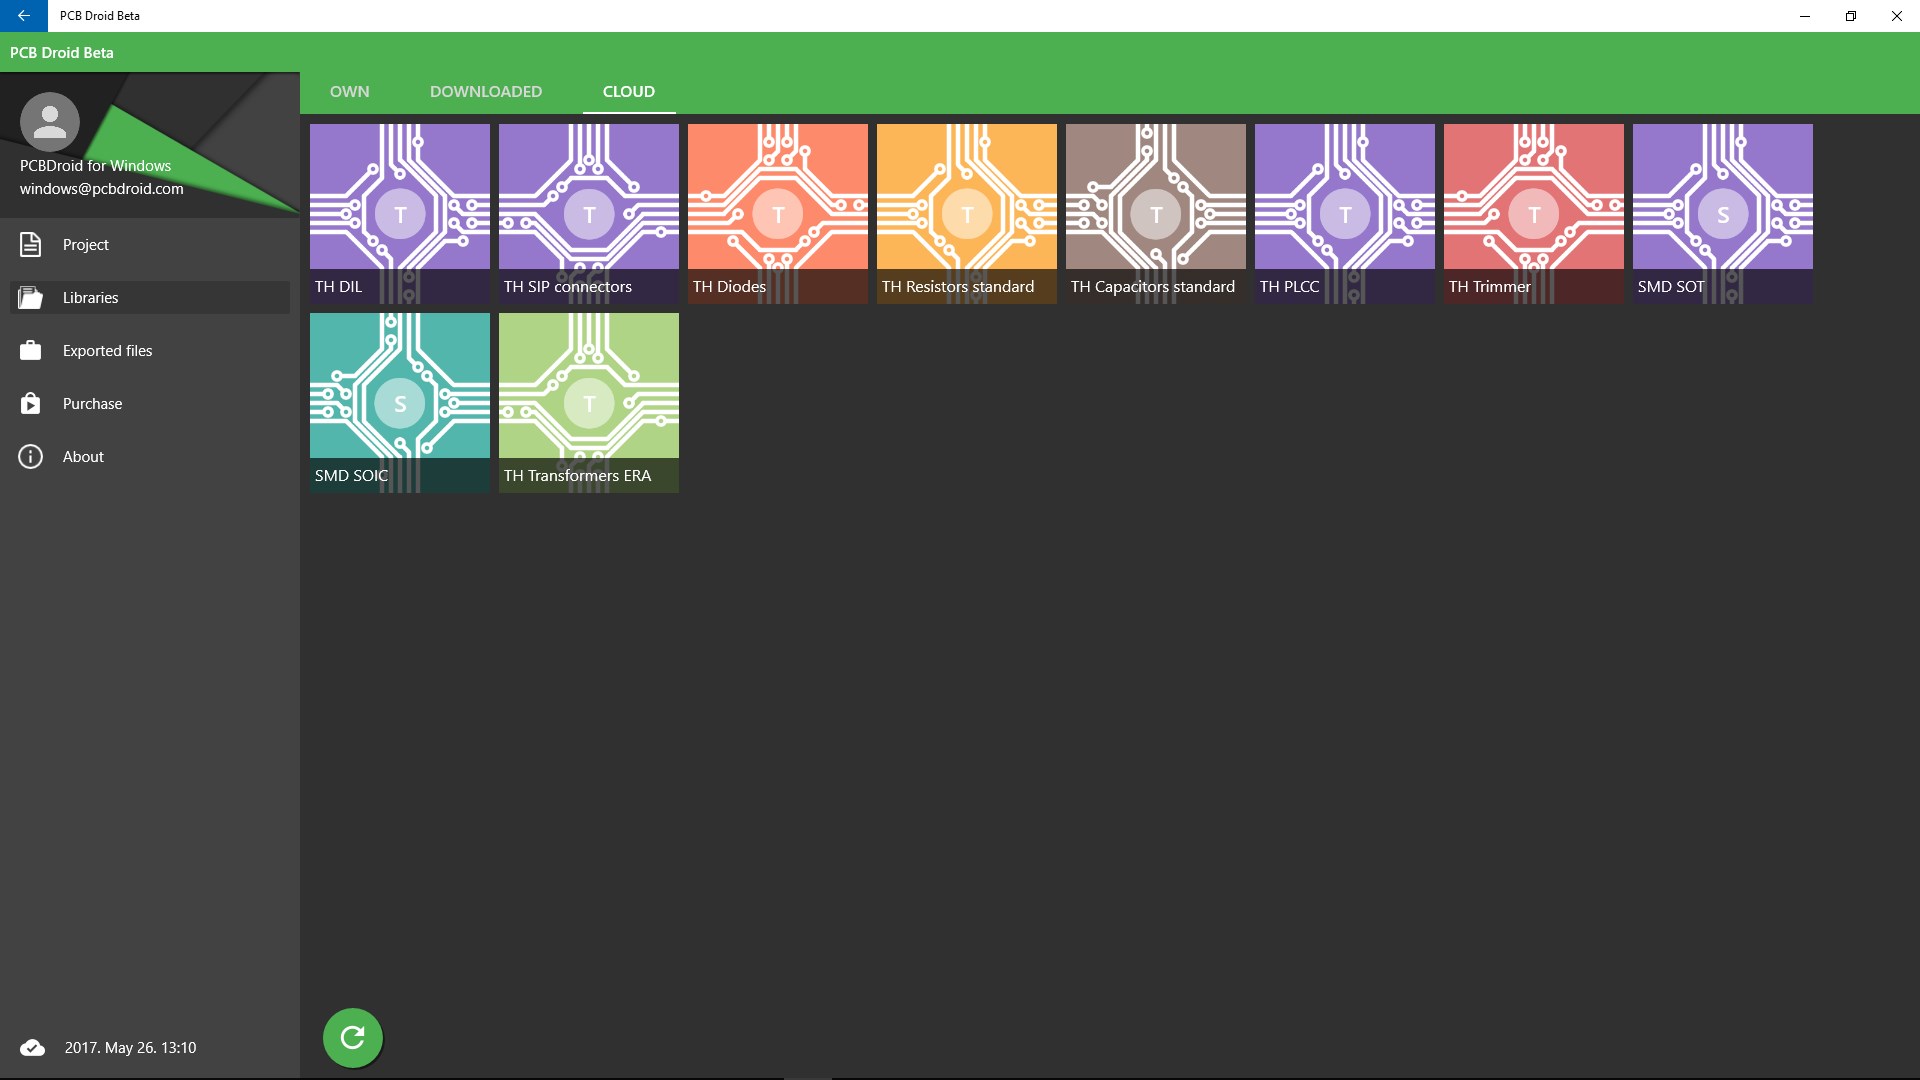Click the Project document icon

31,244
